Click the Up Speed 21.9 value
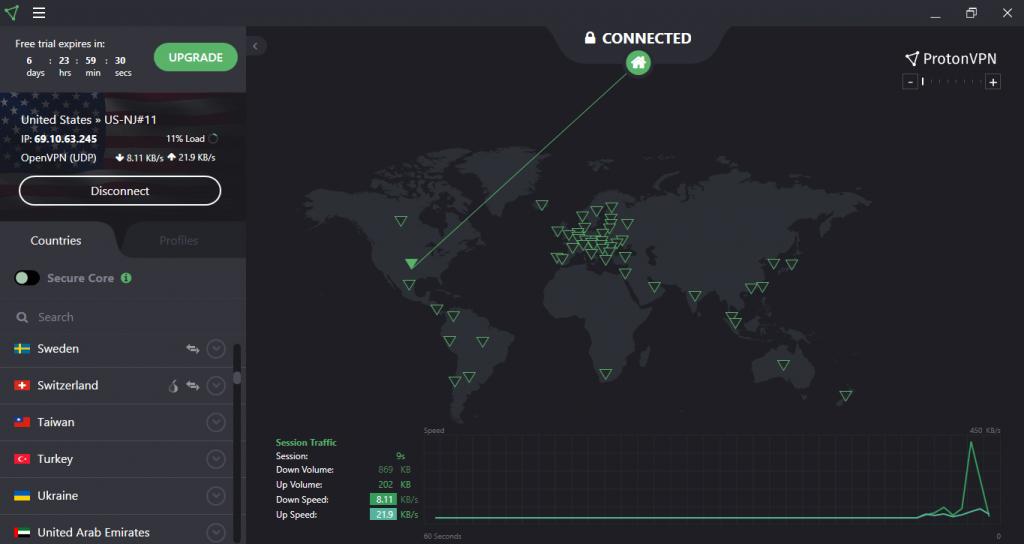1024x544 pixels. [x=383, y=515]
